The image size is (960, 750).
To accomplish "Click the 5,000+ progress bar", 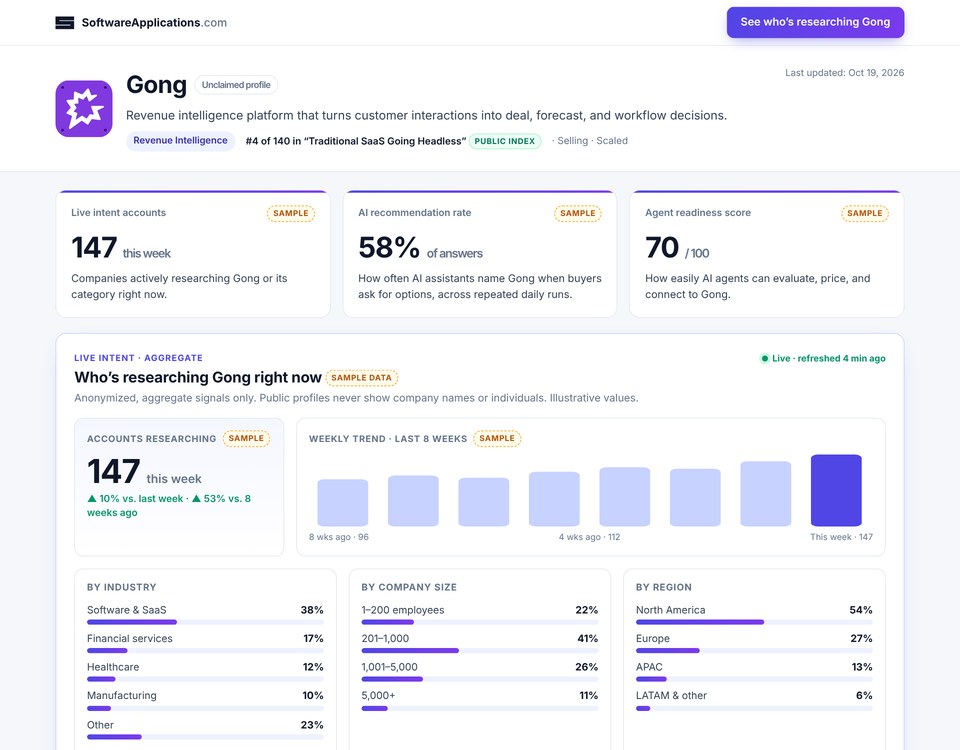I will (479, 708).
